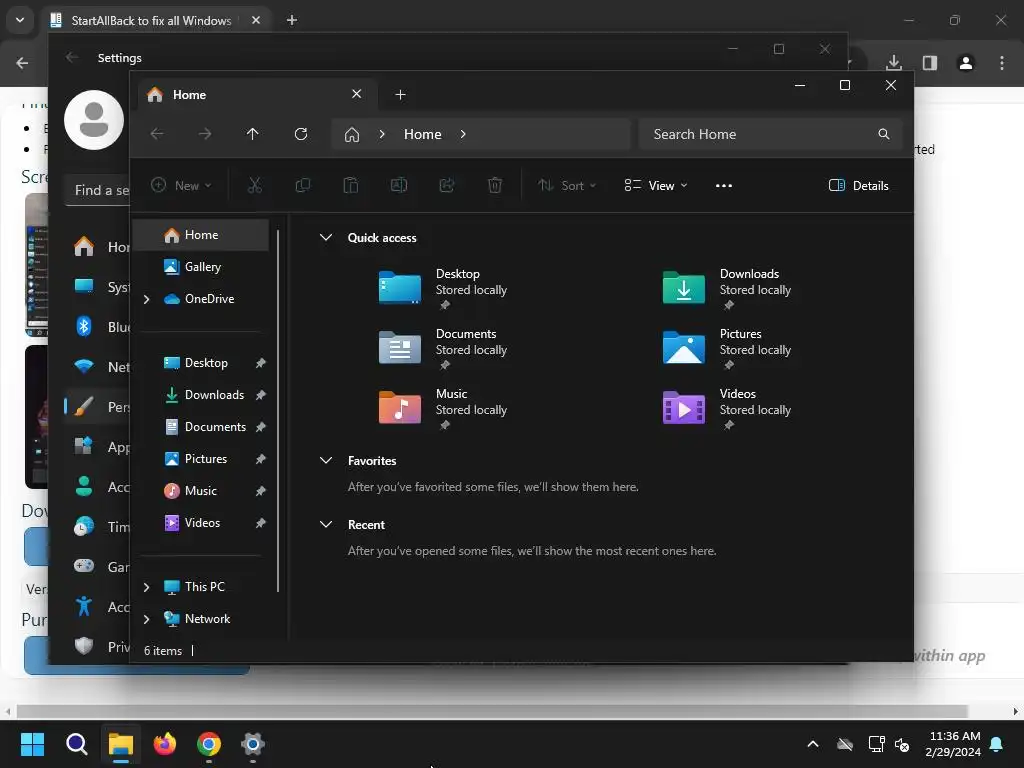Image resolution: width=1024 pixels, height=768 pixels.
Task: Open the notification bell in system tray
Action: [997, 744]
